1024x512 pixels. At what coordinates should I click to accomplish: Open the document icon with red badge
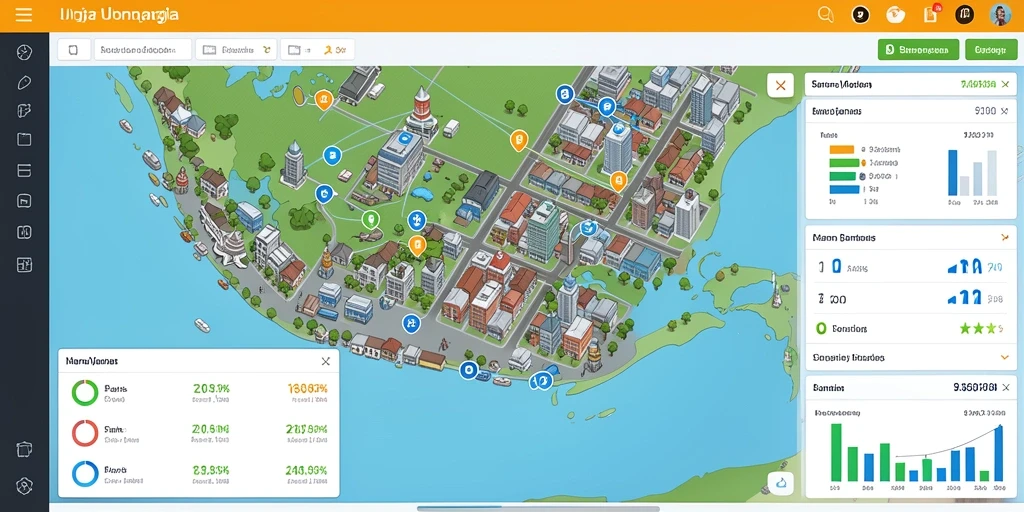click(x=931, y=14)
